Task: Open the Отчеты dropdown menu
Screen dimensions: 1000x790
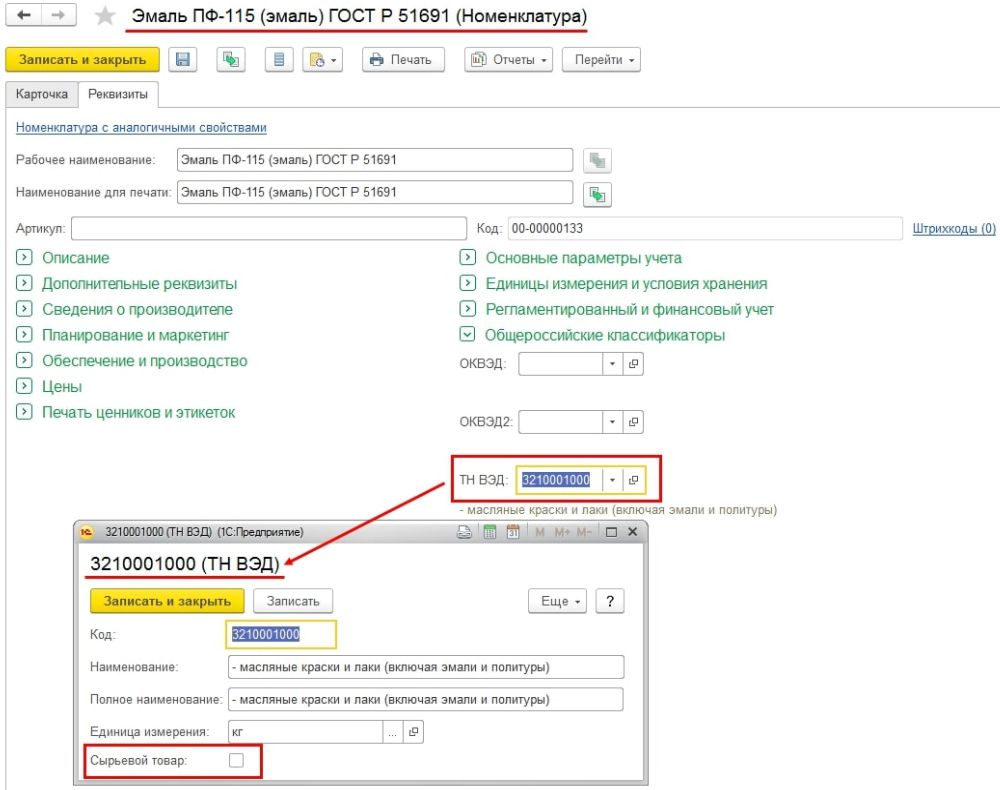Action: pyautogui.click(x=508, y=60)
